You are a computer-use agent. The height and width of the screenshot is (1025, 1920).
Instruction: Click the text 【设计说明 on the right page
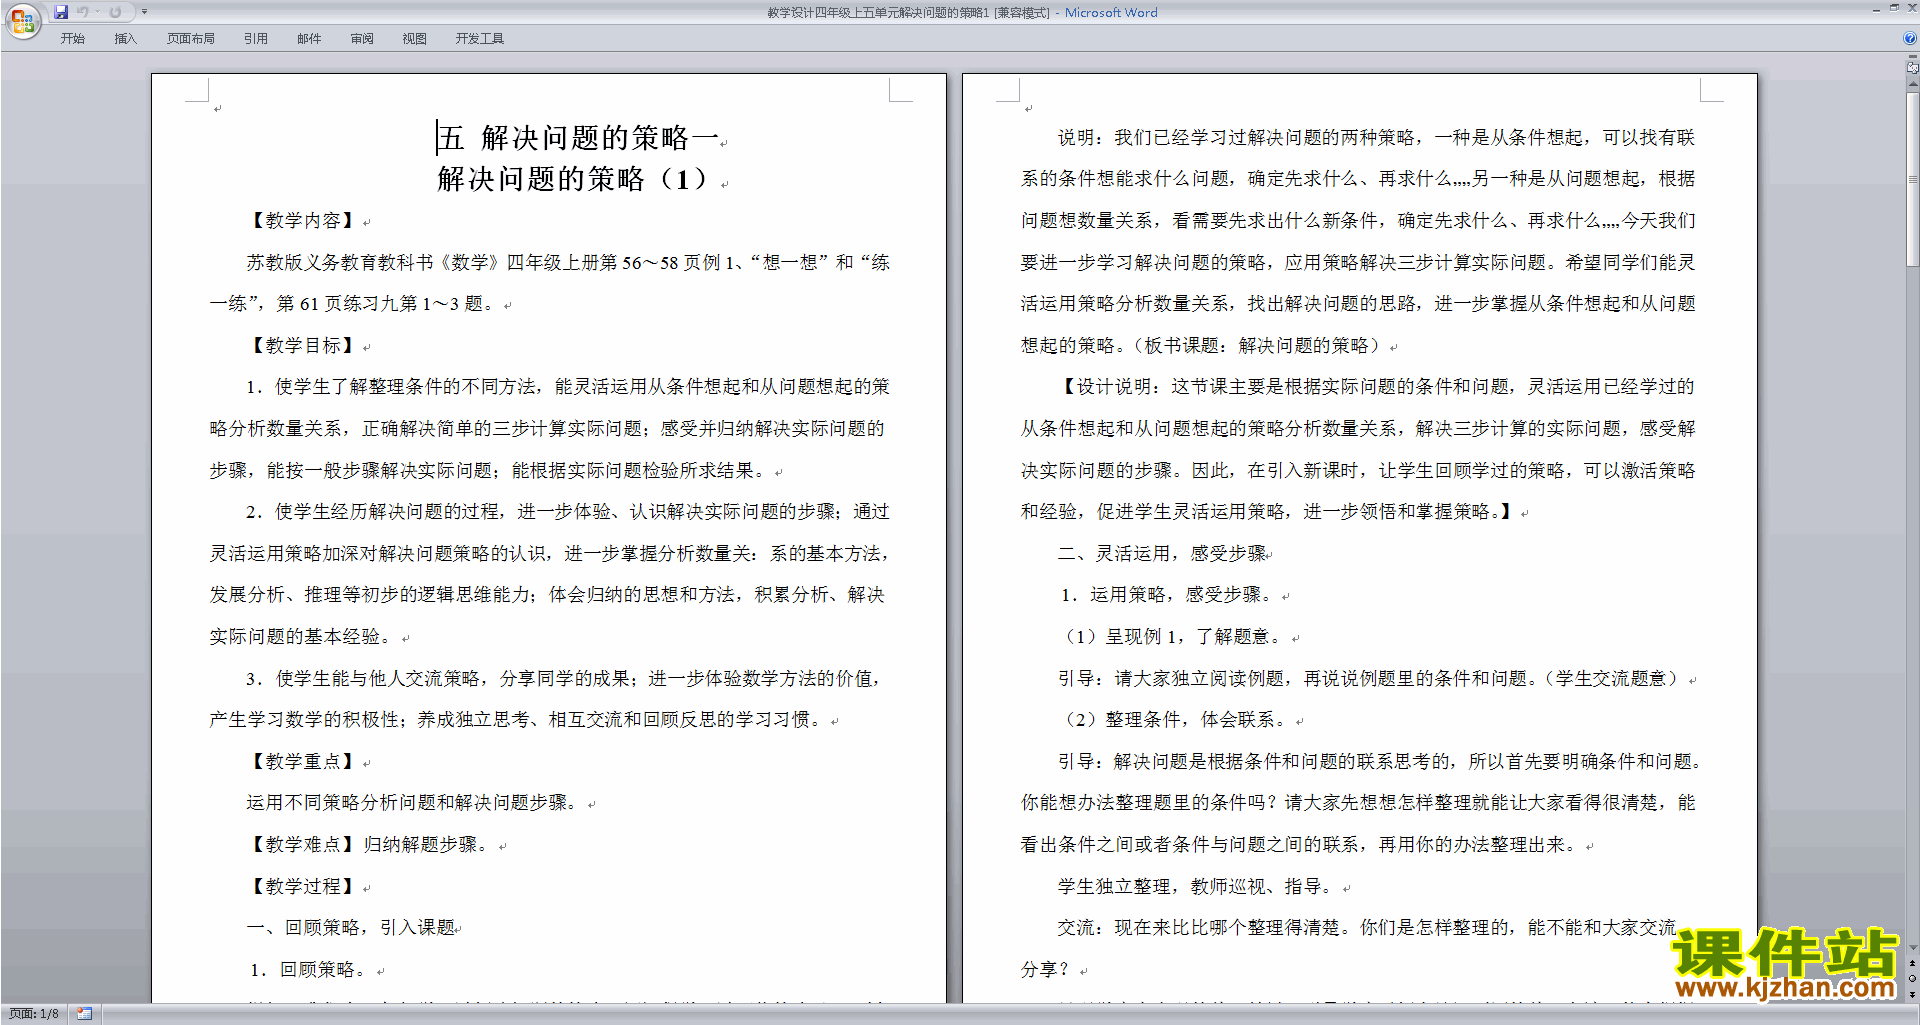click(1106, 387)
